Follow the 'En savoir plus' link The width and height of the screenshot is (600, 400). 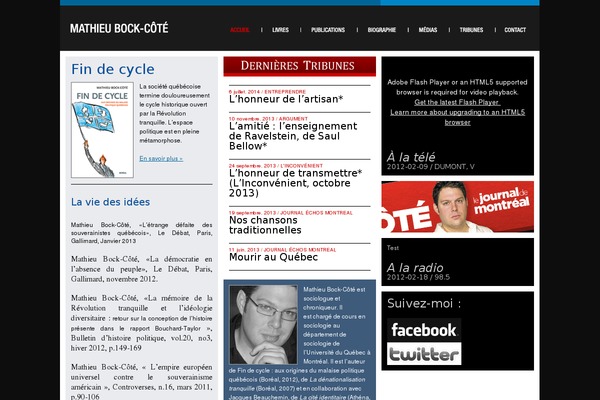[161, 158]
